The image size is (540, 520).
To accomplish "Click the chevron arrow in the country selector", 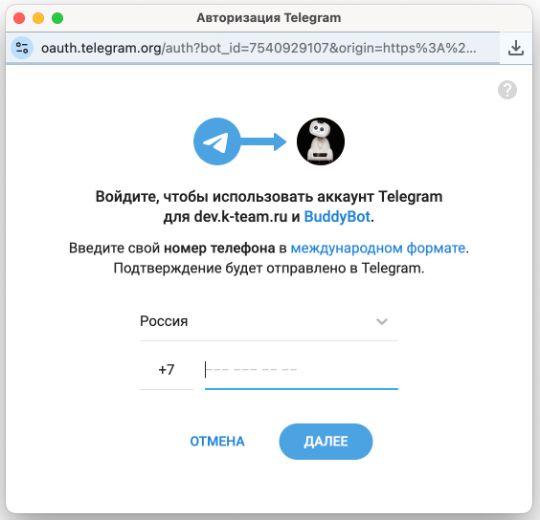I will pos(382,322).
